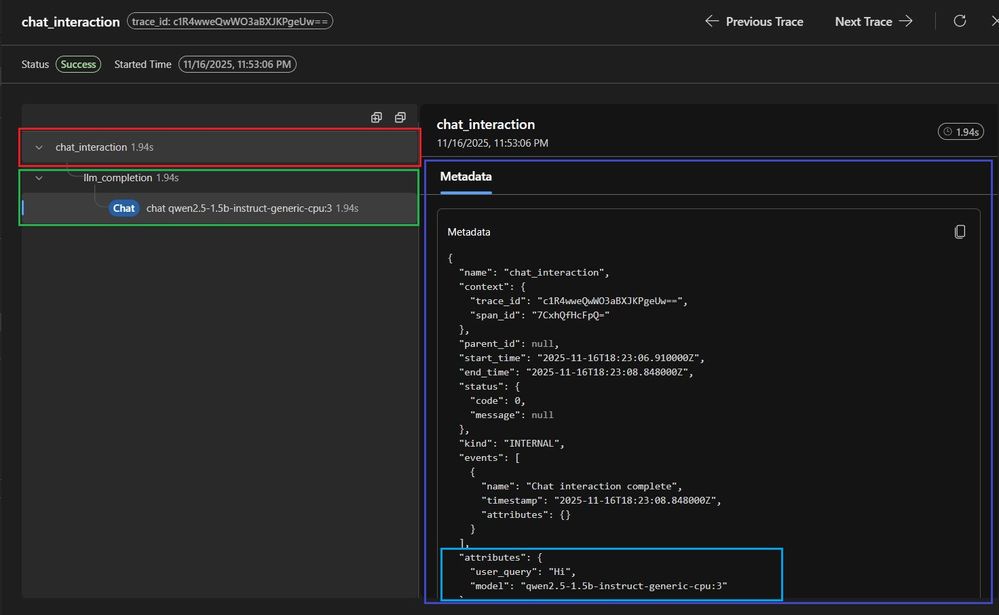The height and width of the screenshot is (615, 999).
Task: Open the Metadata tab
Action: tap(466, 177)
